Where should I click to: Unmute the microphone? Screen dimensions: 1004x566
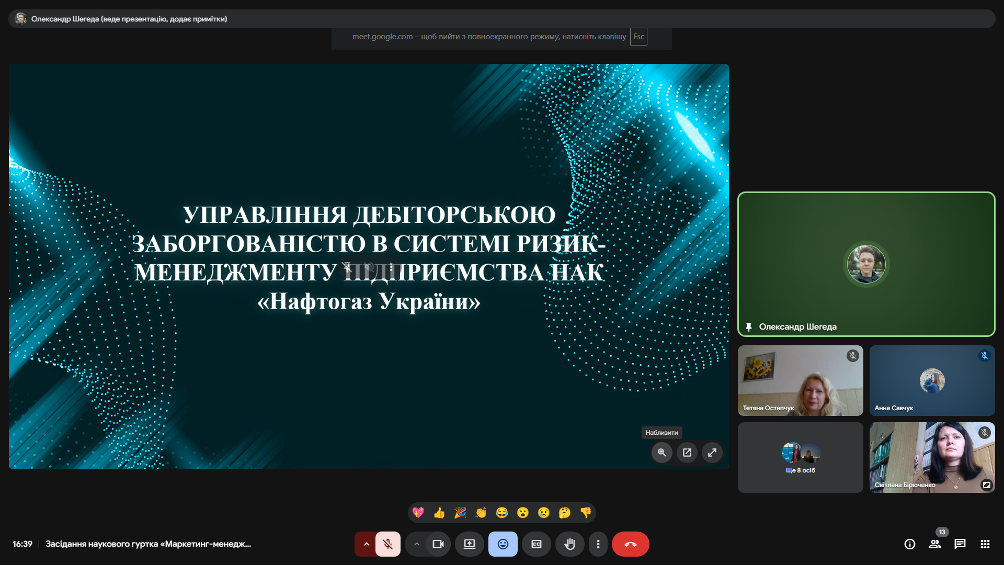(388, 544)
